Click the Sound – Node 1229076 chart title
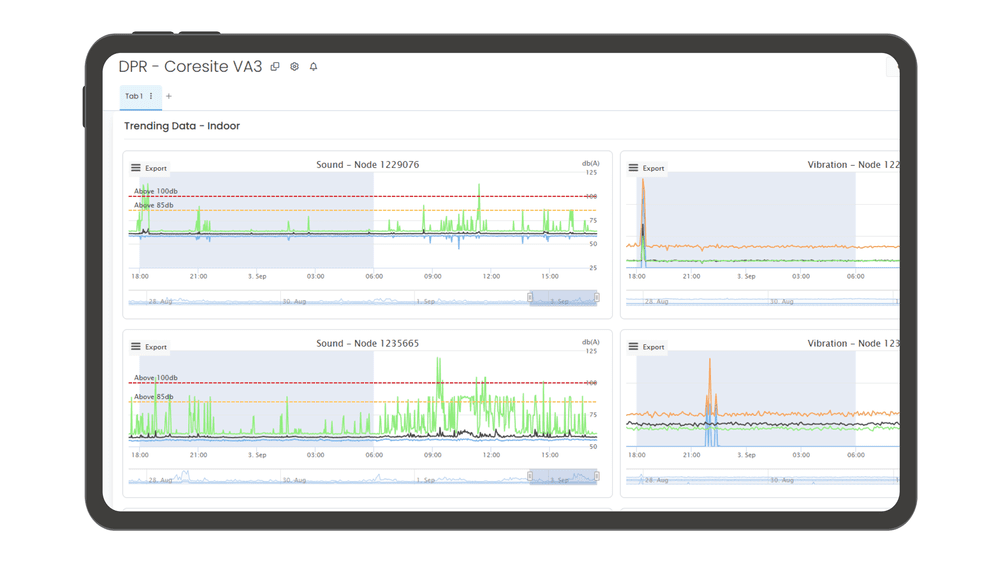The height and width of the screenshot is (562, 1000). pos(367,165)
